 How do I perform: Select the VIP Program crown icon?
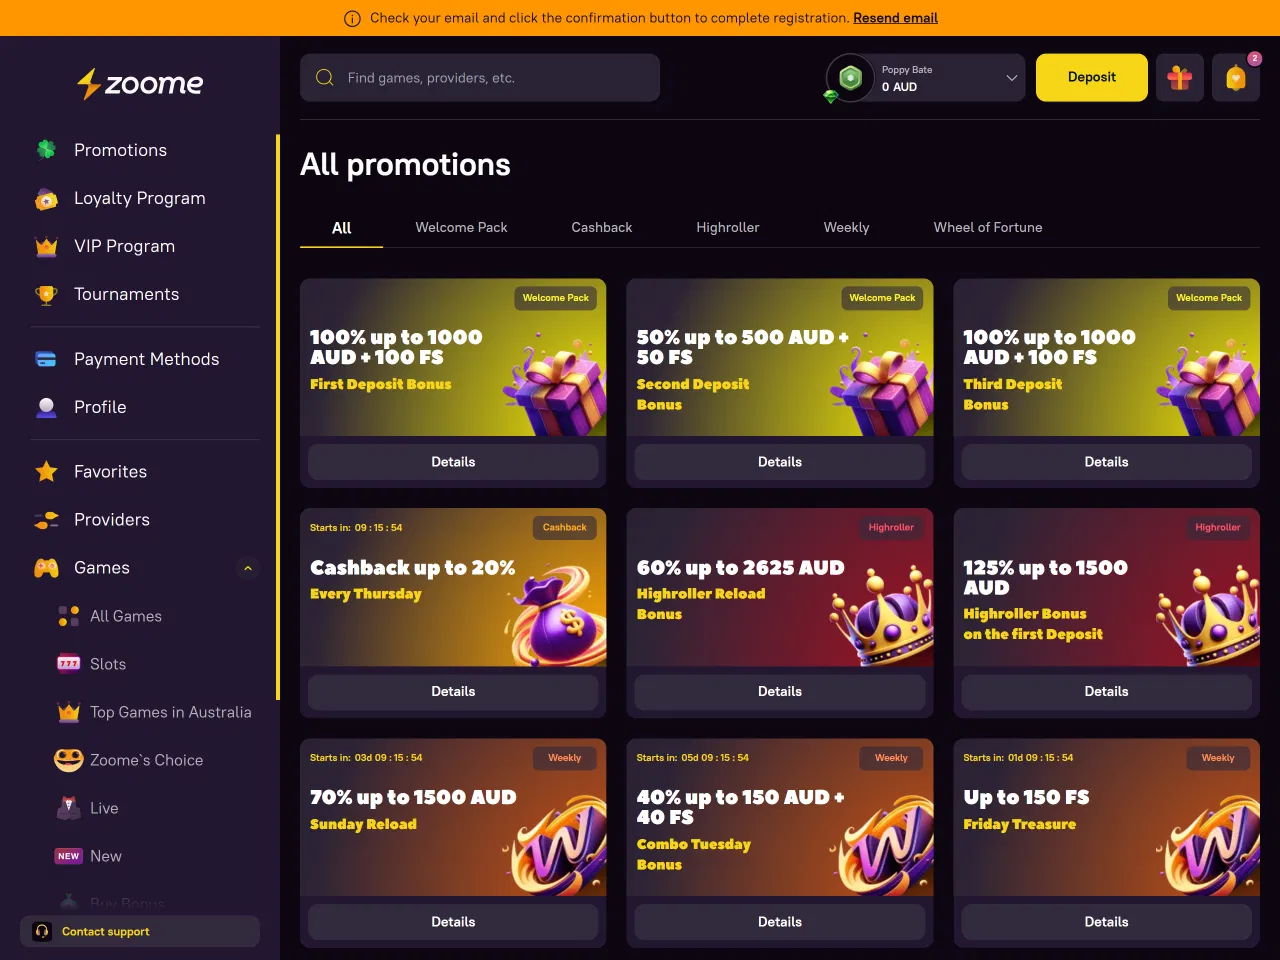[46, 246]
